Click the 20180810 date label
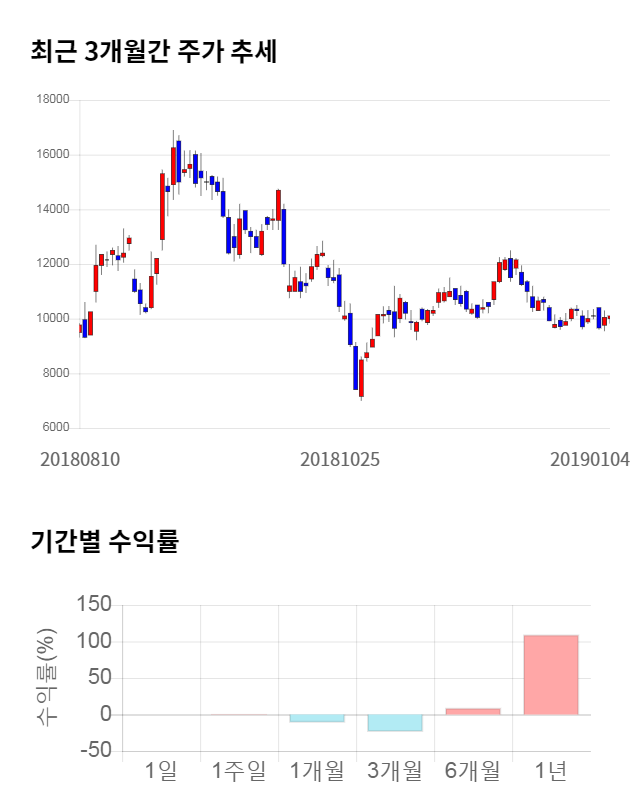 coord(80,461)
